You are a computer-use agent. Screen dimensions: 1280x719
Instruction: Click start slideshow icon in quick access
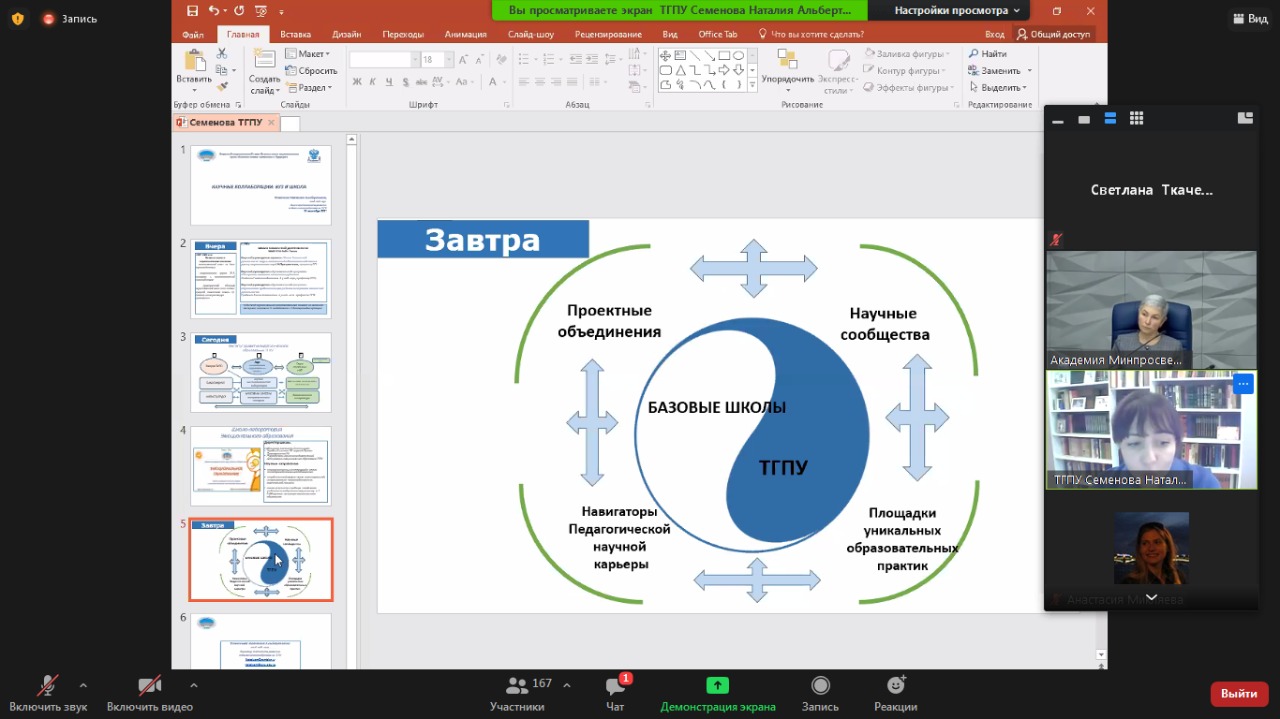262,10
